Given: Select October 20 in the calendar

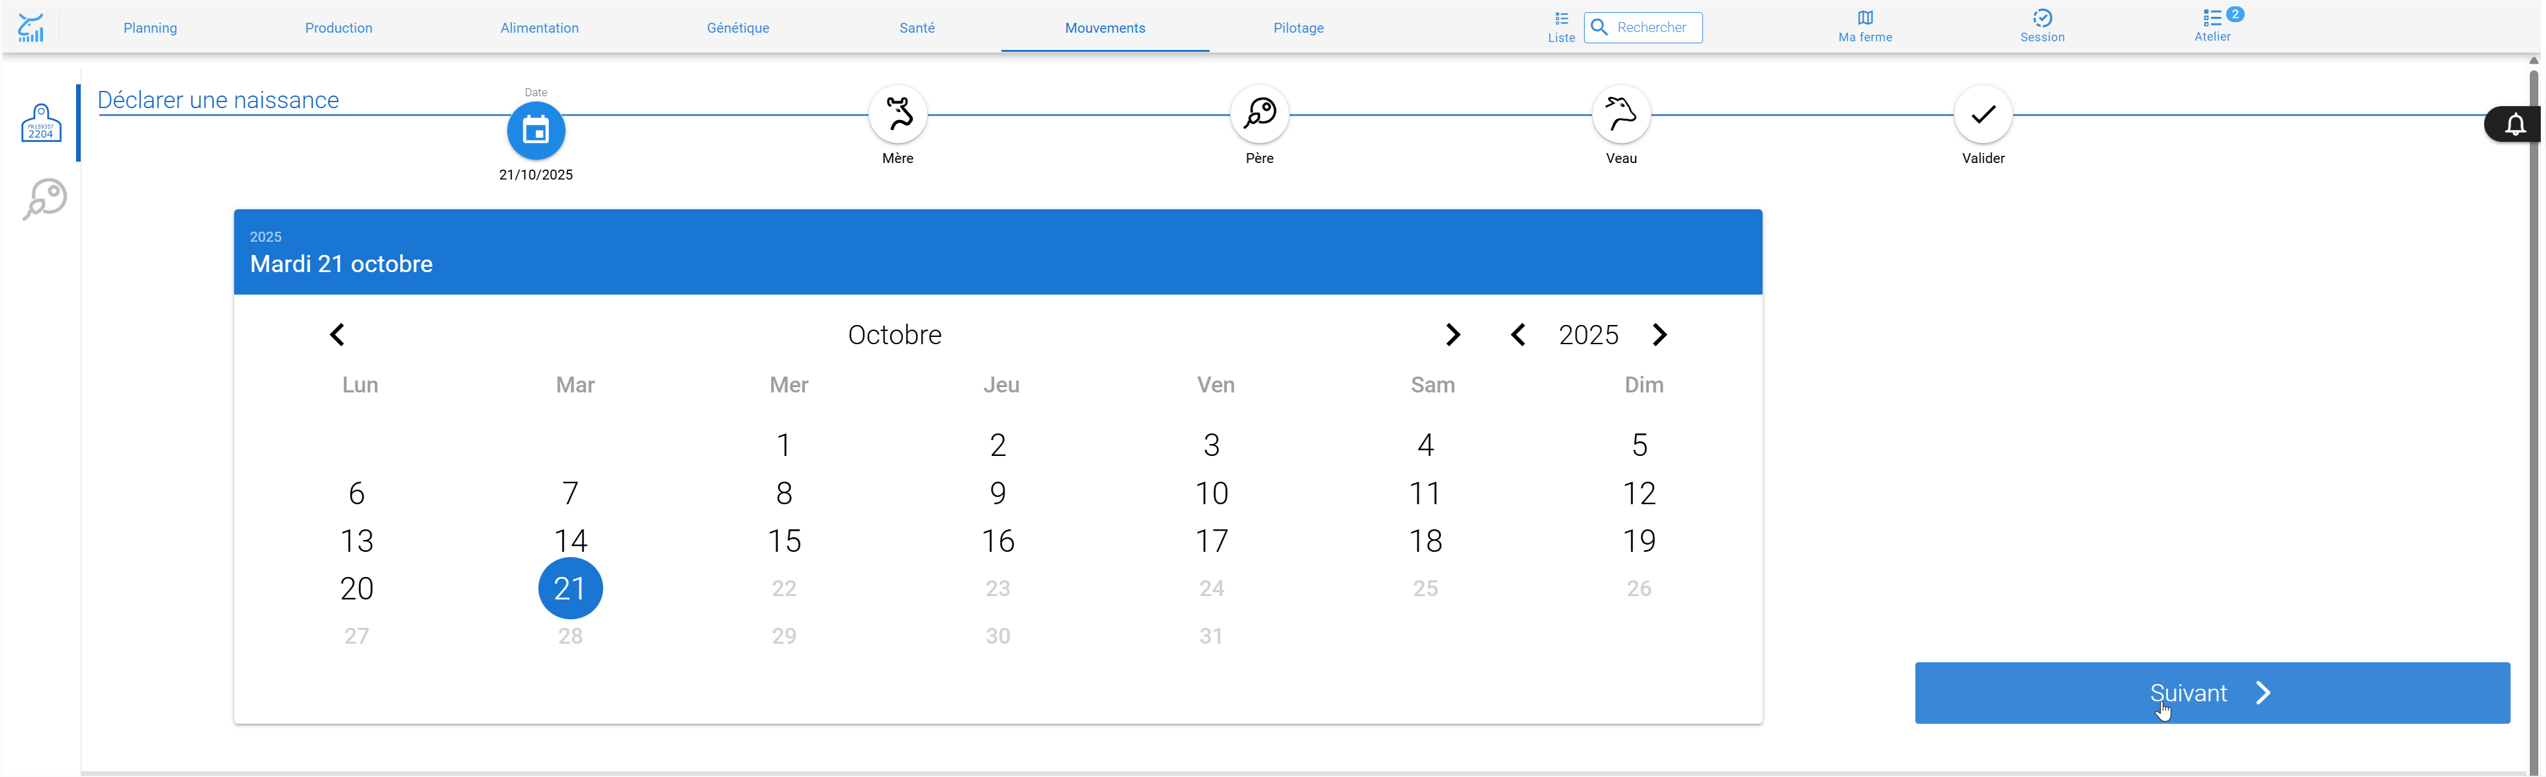Looking at the screenshot, I should pyautogui.click(x=357, y=590).
